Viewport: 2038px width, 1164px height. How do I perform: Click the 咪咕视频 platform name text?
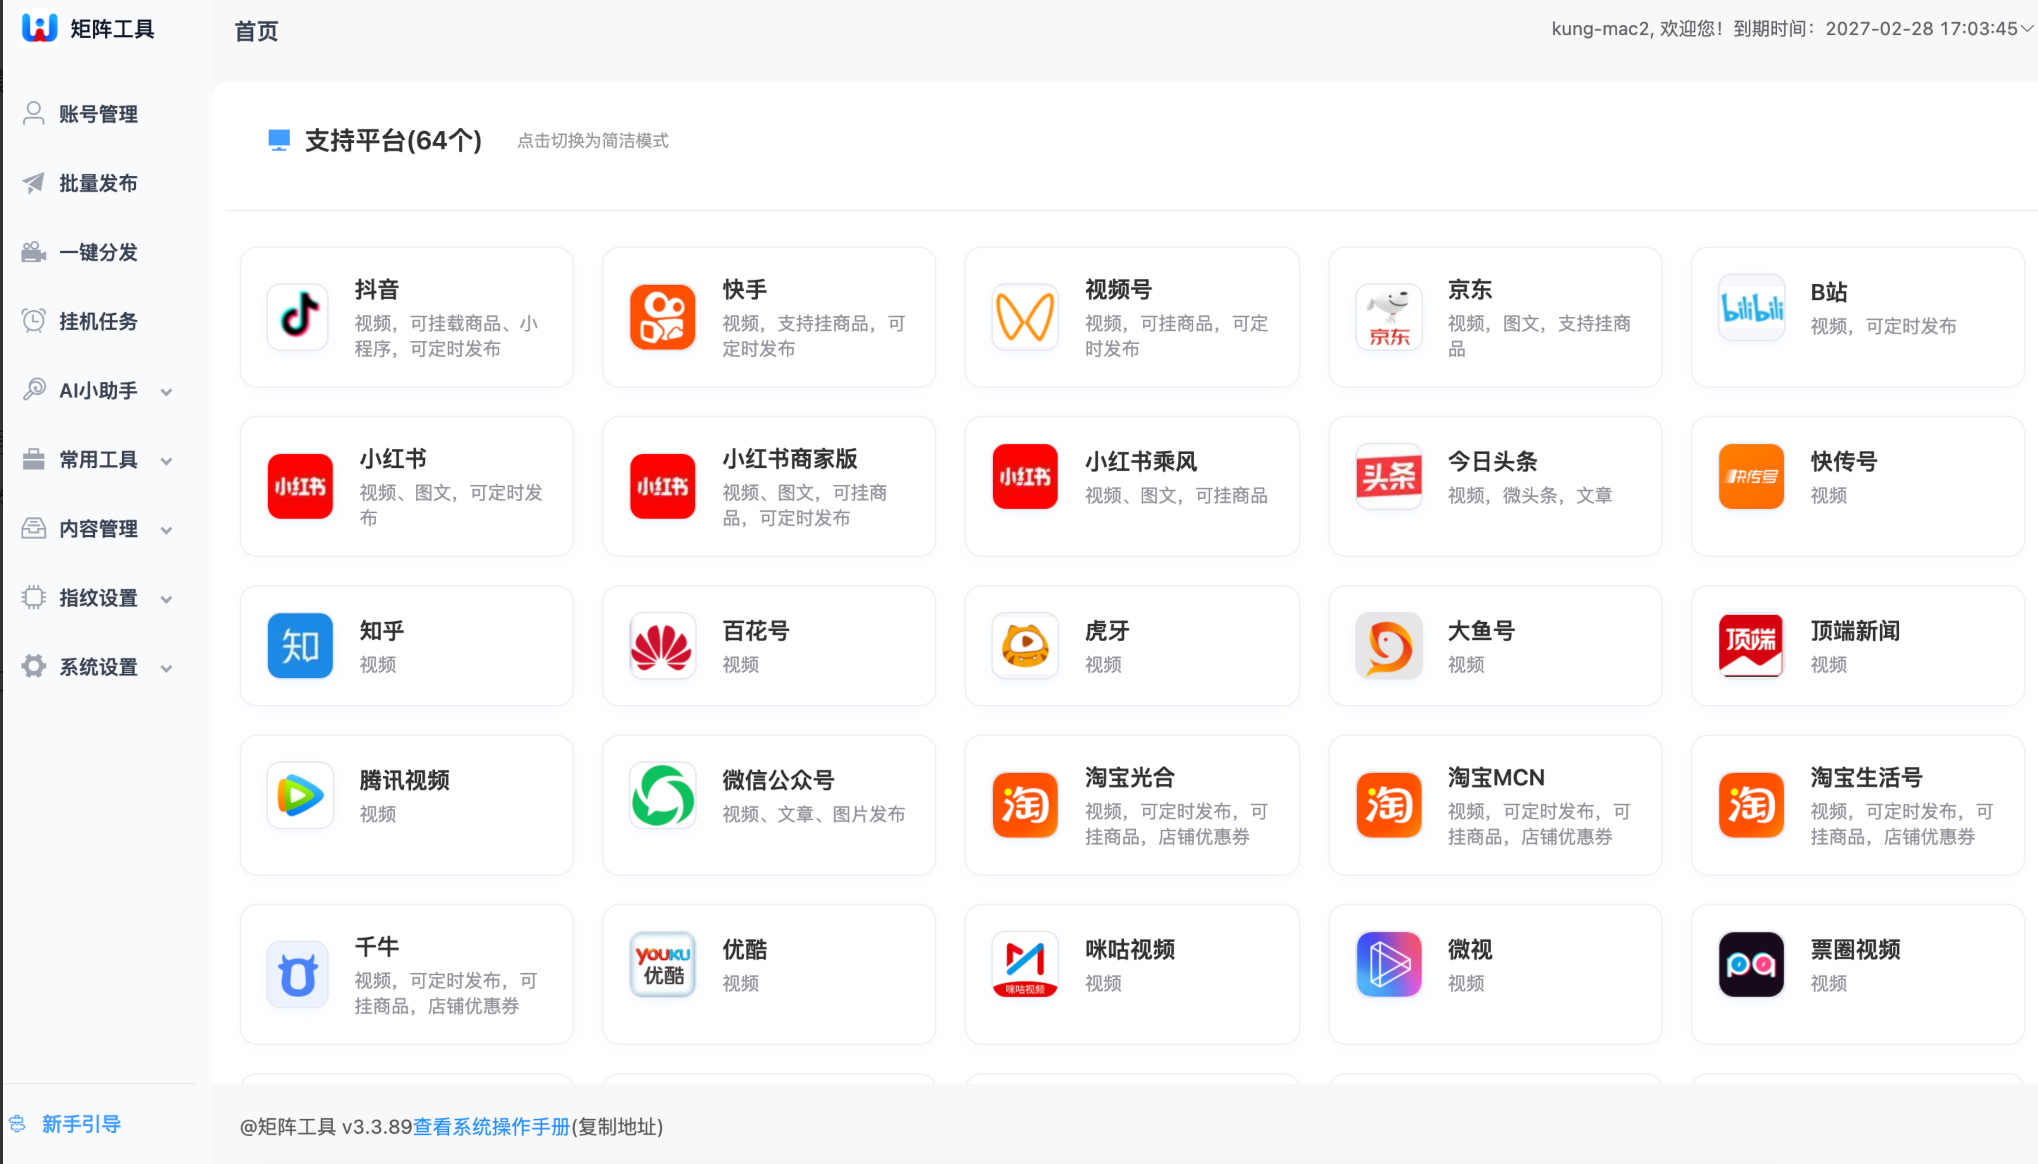1129,950
